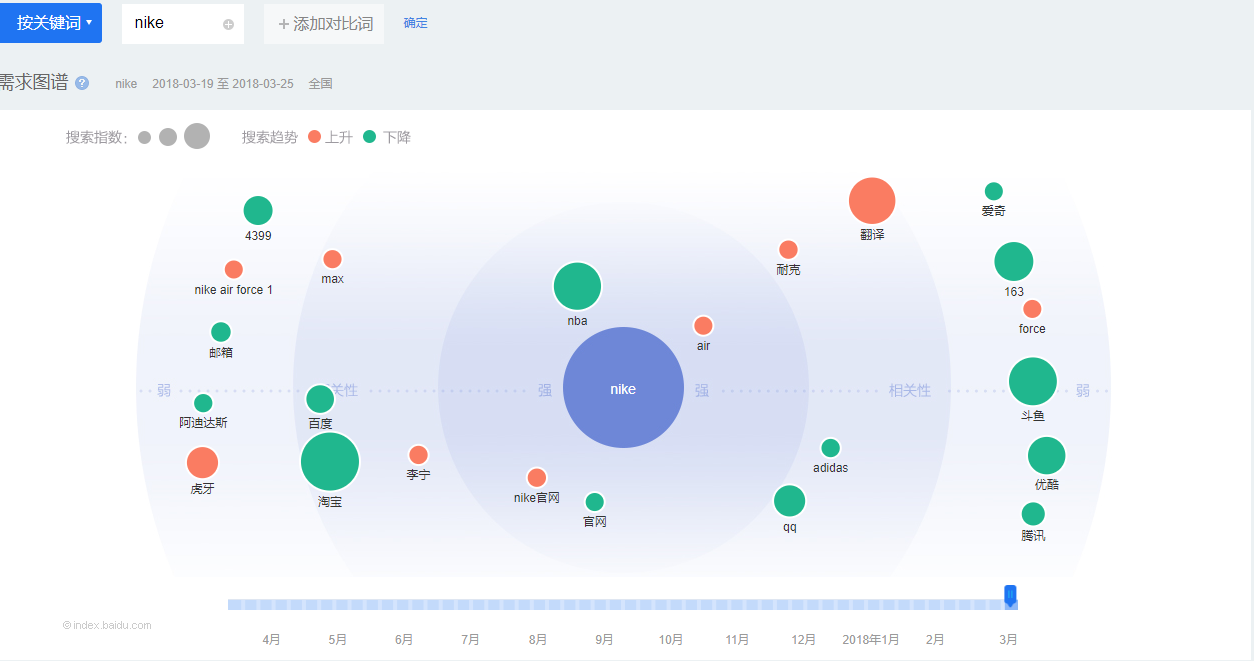Select 2018年1月 on the timeline
The height and width of the screenshot is (661, 1254).
(x=870, y=639)
